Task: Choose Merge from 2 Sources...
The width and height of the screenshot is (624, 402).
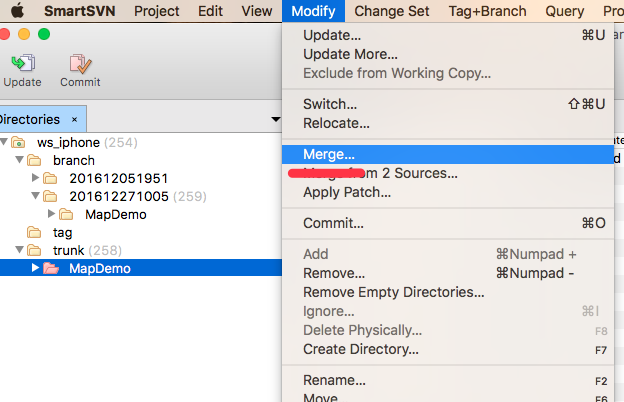Action: click(448, 174)
